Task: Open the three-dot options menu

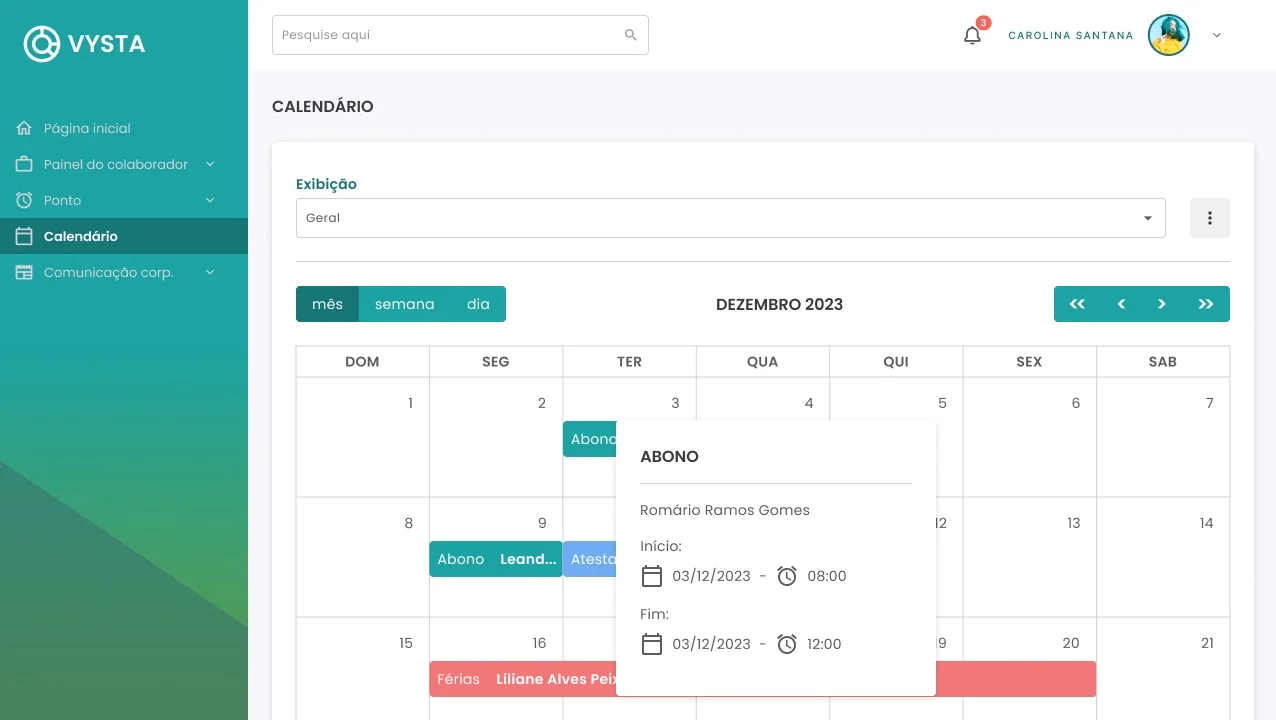Action: 1210,218
